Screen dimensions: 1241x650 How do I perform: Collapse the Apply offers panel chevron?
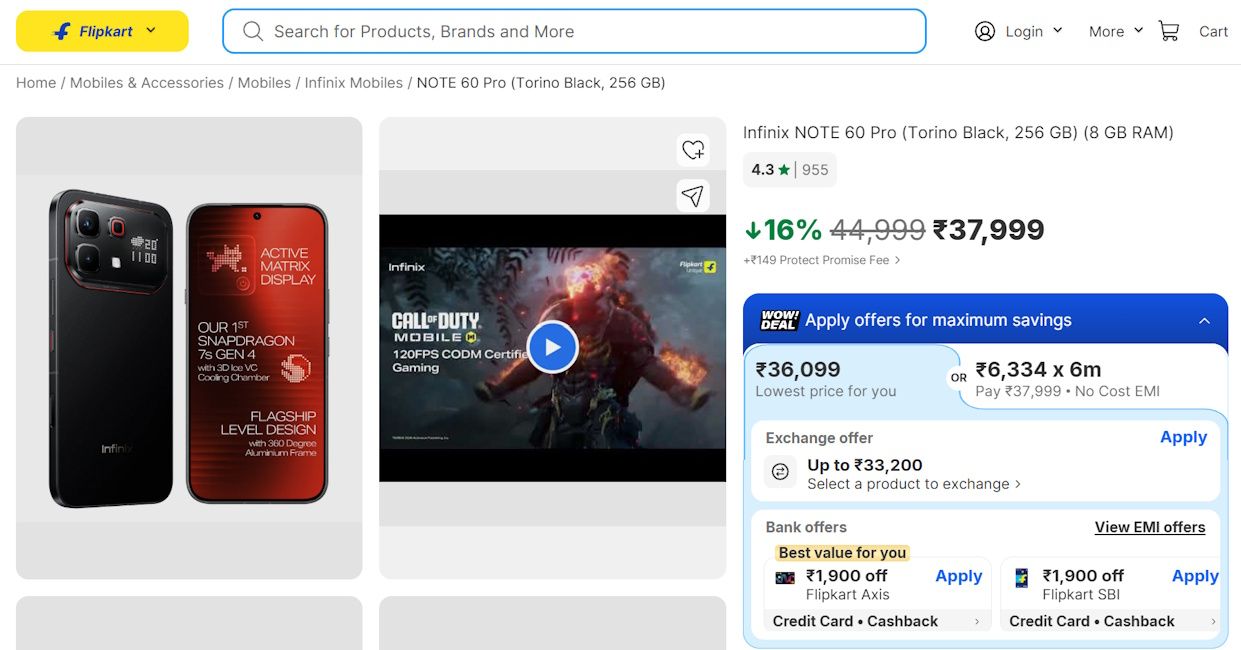[1204, 321]
